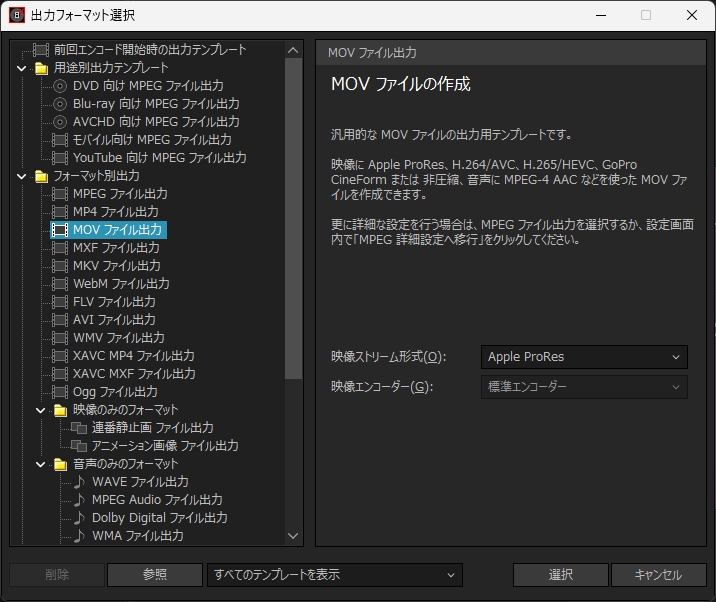
Task: Collapse the 音声のみのフォーマット group
Action: 41,464
